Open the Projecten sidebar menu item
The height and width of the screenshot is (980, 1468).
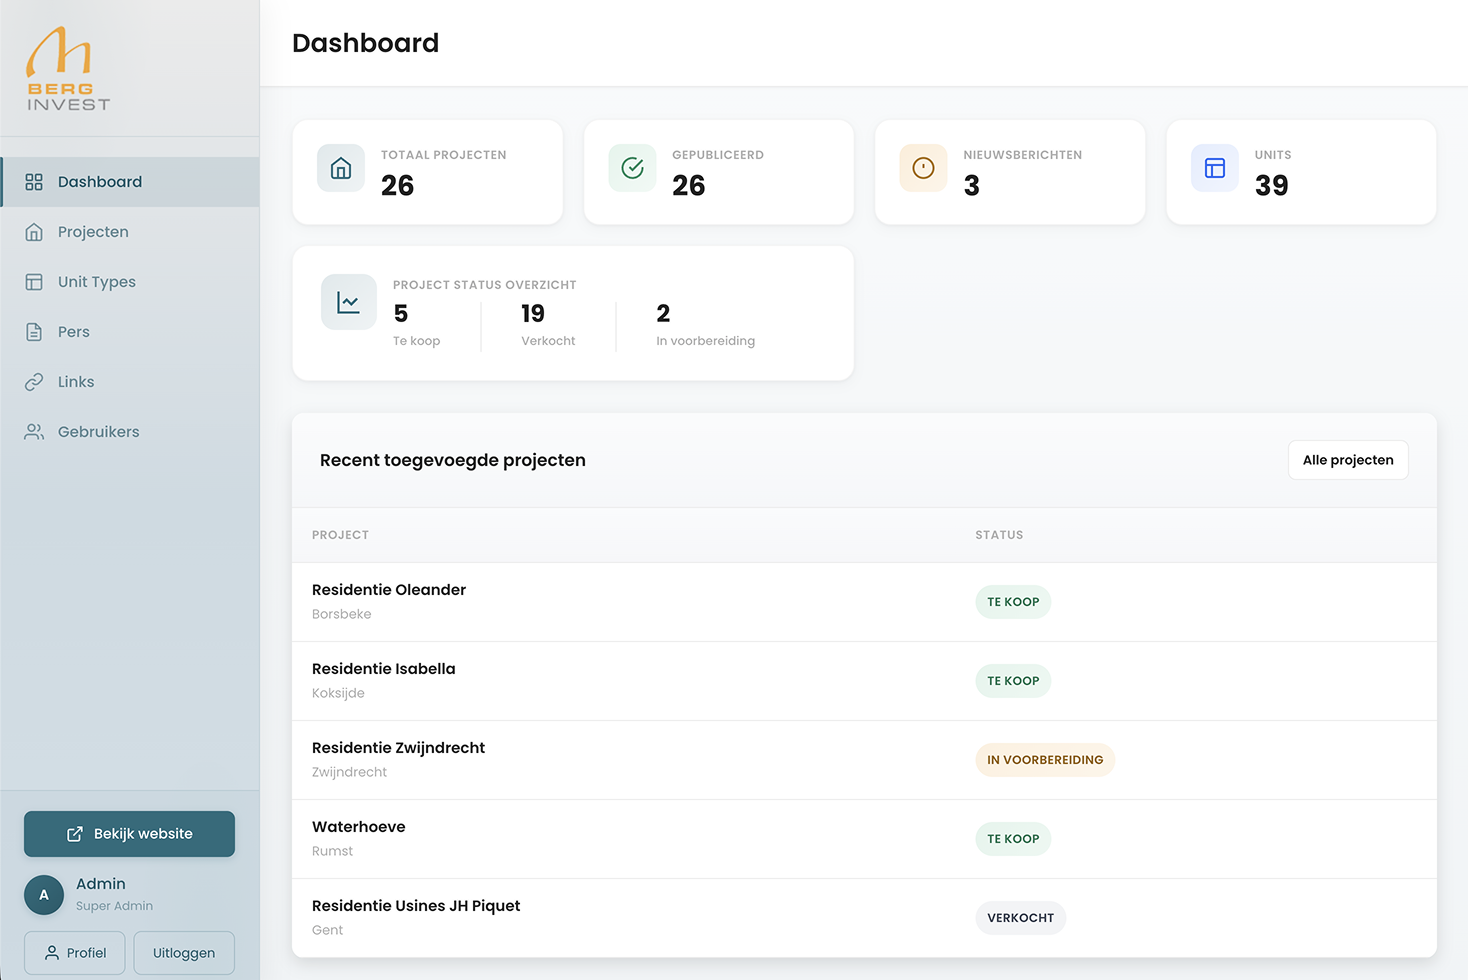[93, 231]
